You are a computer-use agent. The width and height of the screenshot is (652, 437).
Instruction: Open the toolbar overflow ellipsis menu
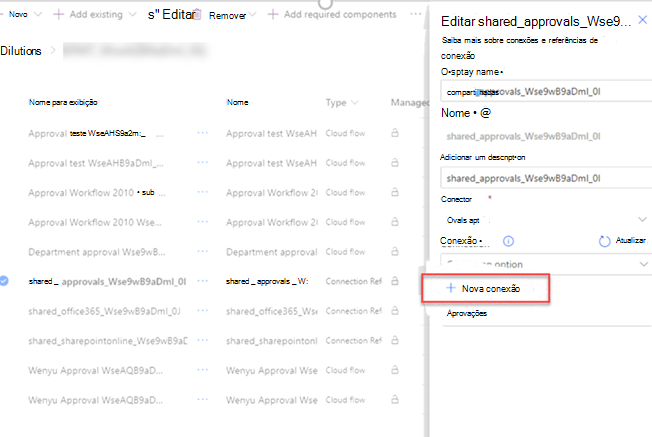[415, 14]
